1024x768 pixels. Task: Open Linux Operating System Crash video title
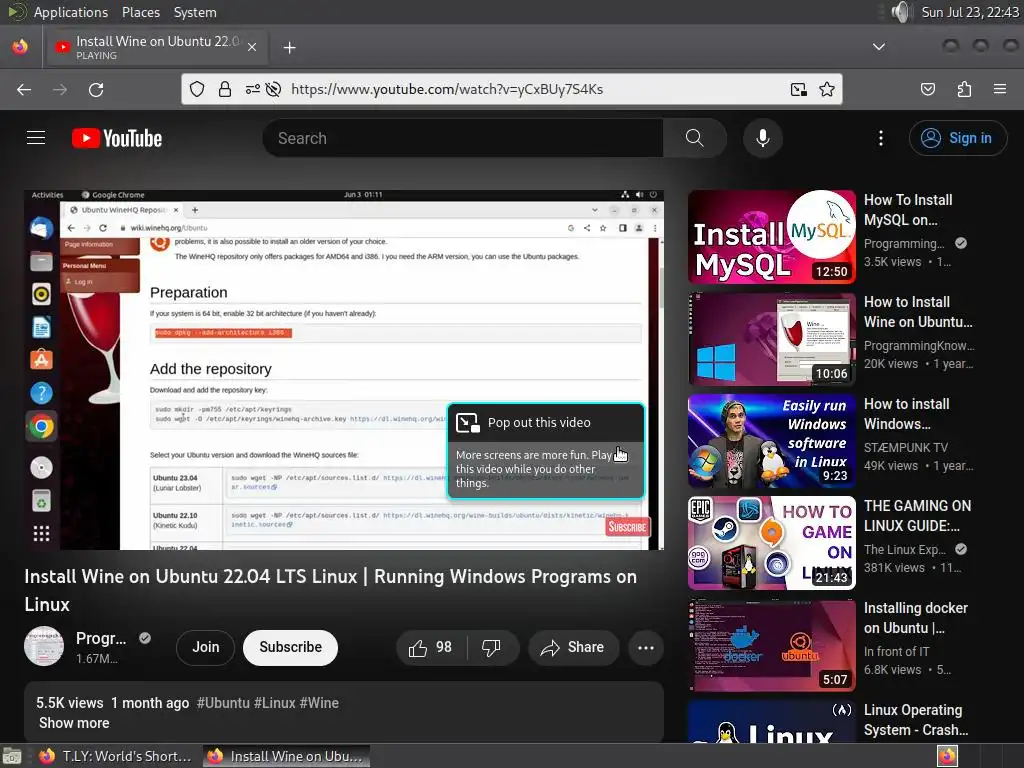click(x=916, y=720)
